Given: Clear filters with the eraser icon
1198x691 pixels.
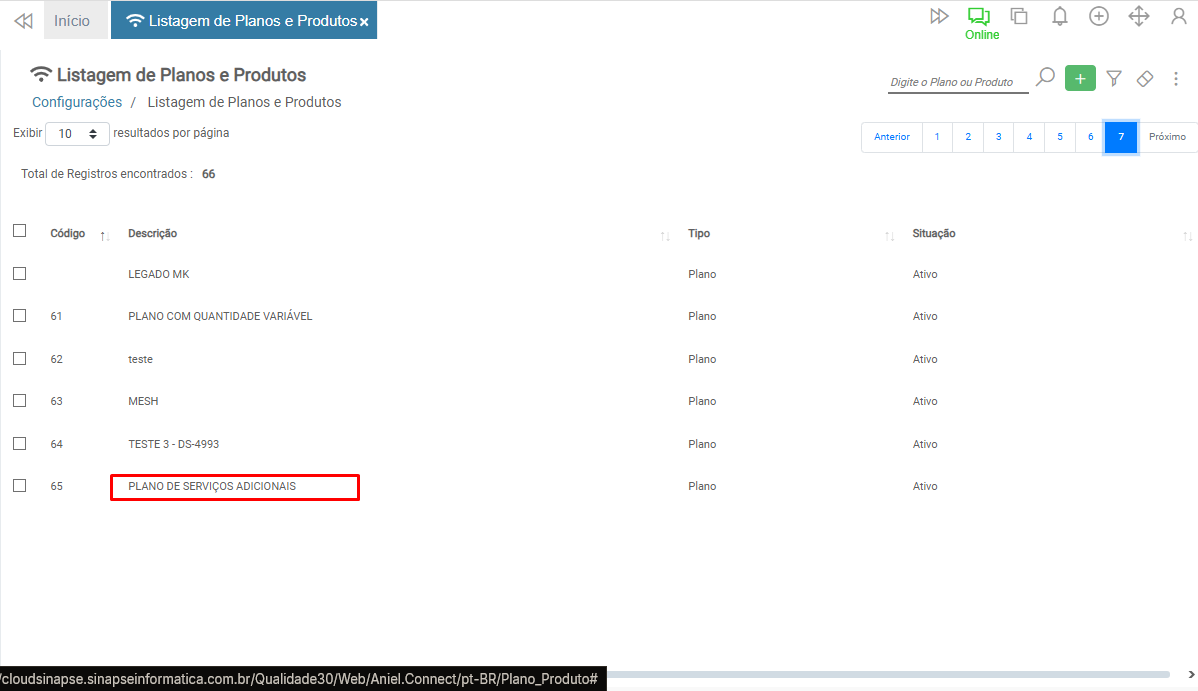Looking at the screenshot, I should 1146,78.
